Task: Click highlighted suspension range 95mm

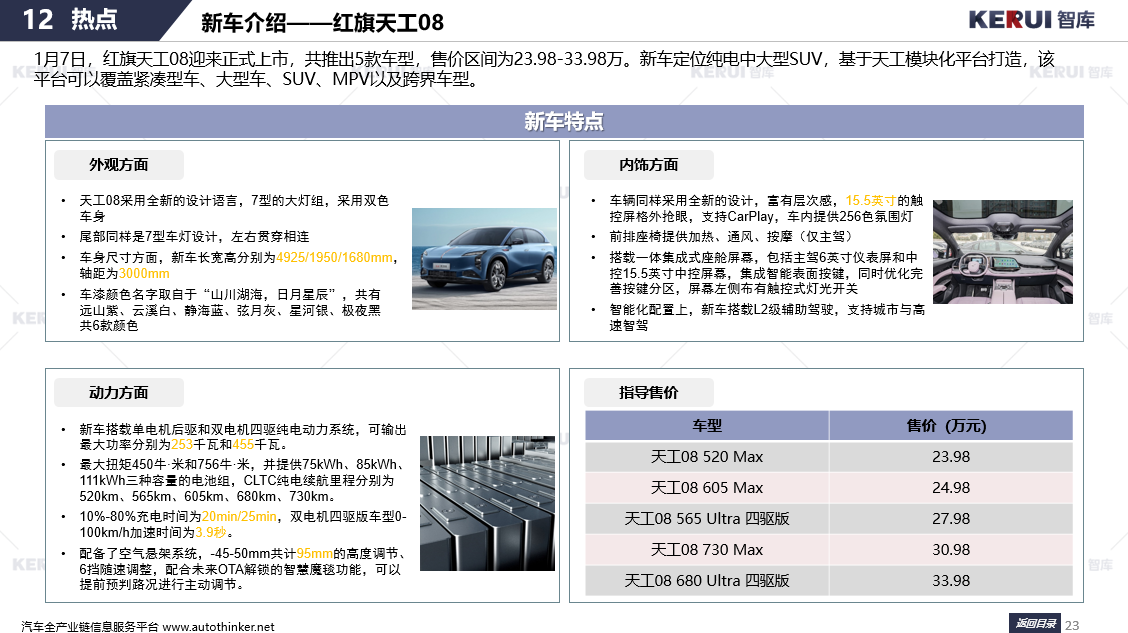Action: [x=314, y=553]
